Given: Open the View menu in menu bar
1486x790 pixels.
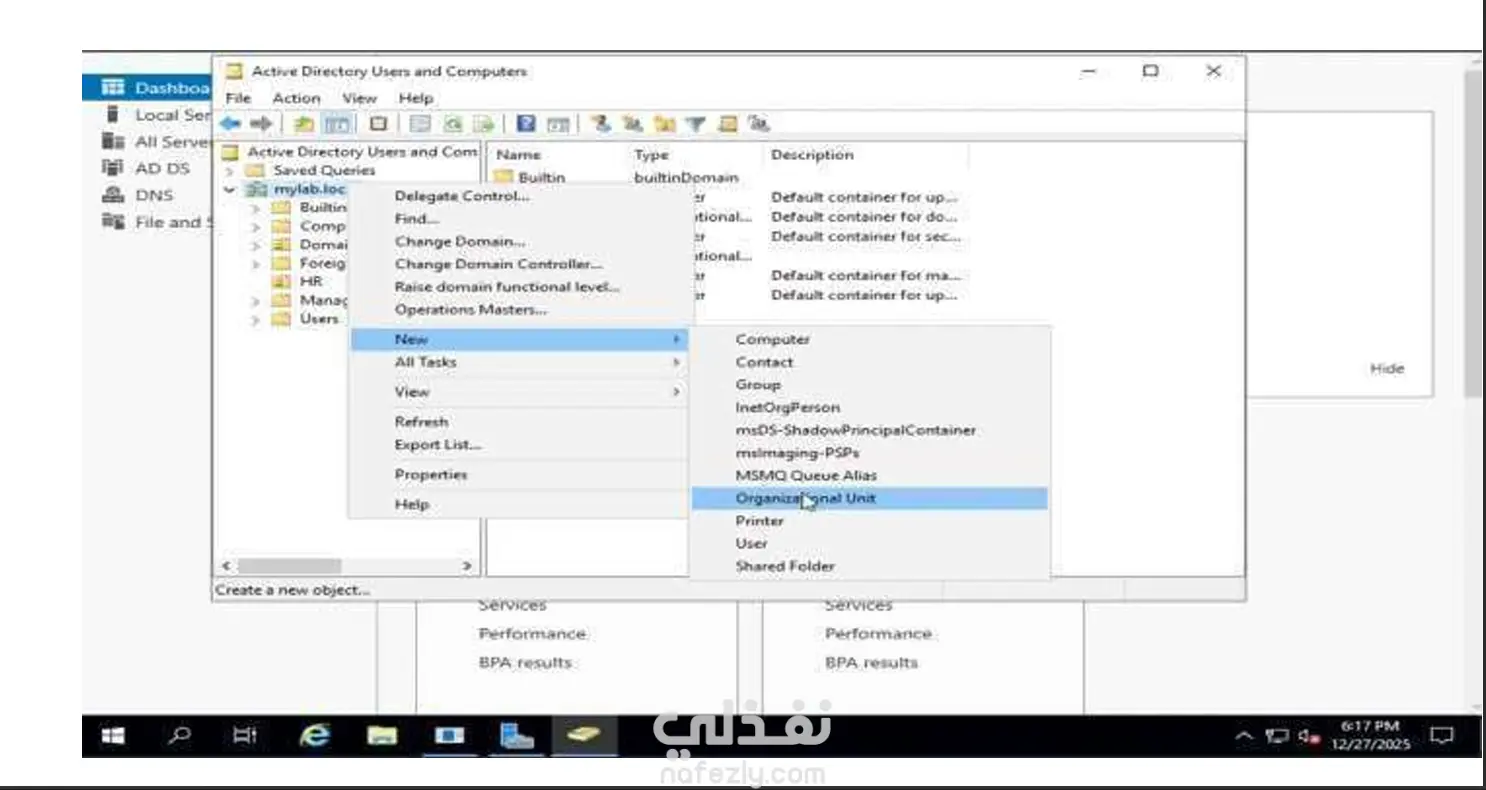Looking at the screenshot, I should pos(359,98).
